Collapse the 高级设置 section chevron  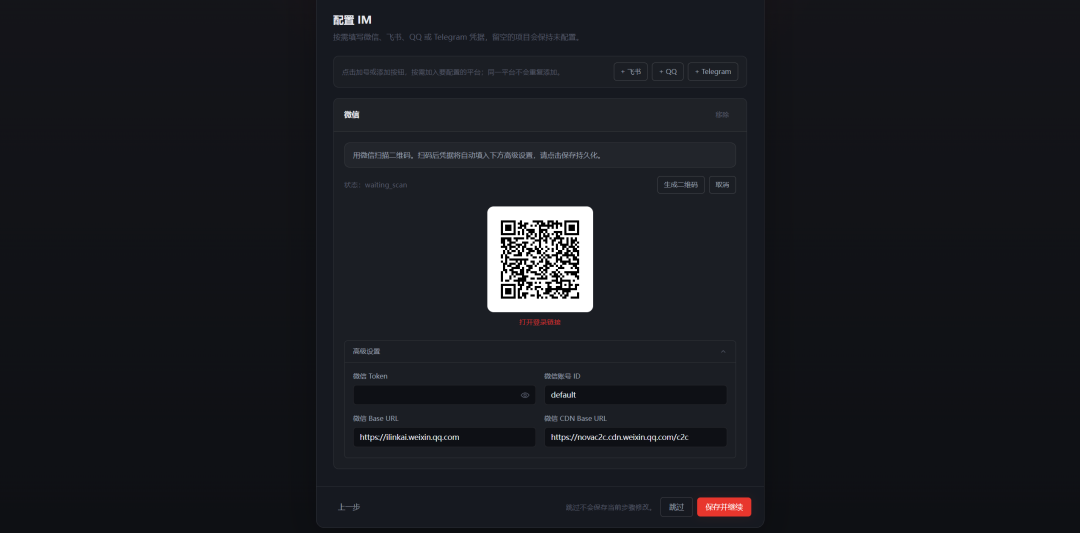pyautogui.click(x=723, y=351)
